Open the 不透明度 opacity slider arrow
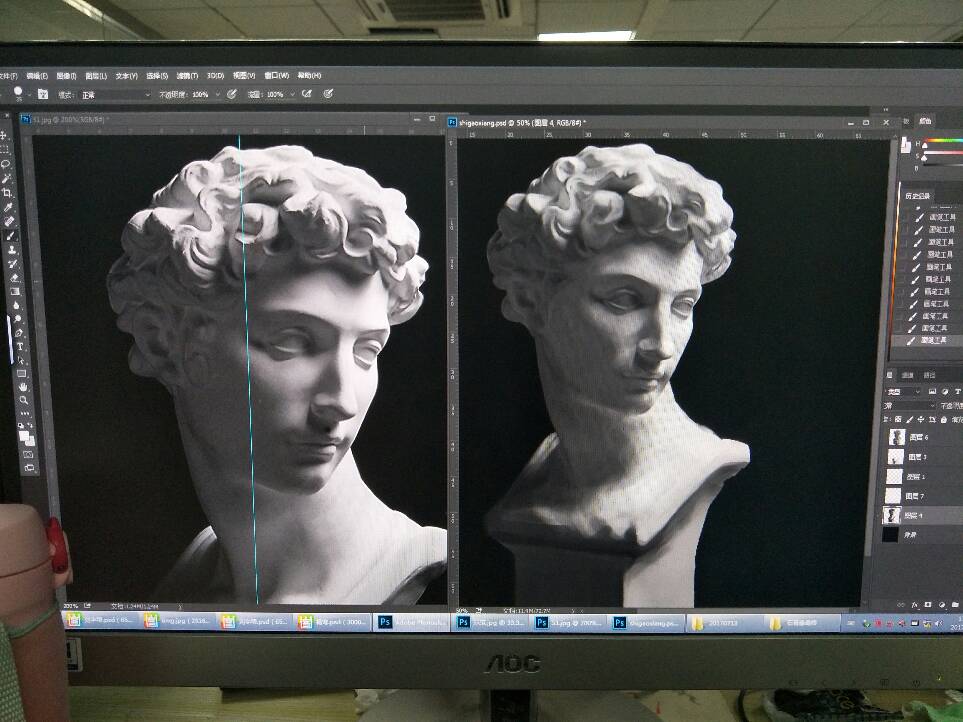The height and width of the screenshot is (722, 963). pos(217,95)
